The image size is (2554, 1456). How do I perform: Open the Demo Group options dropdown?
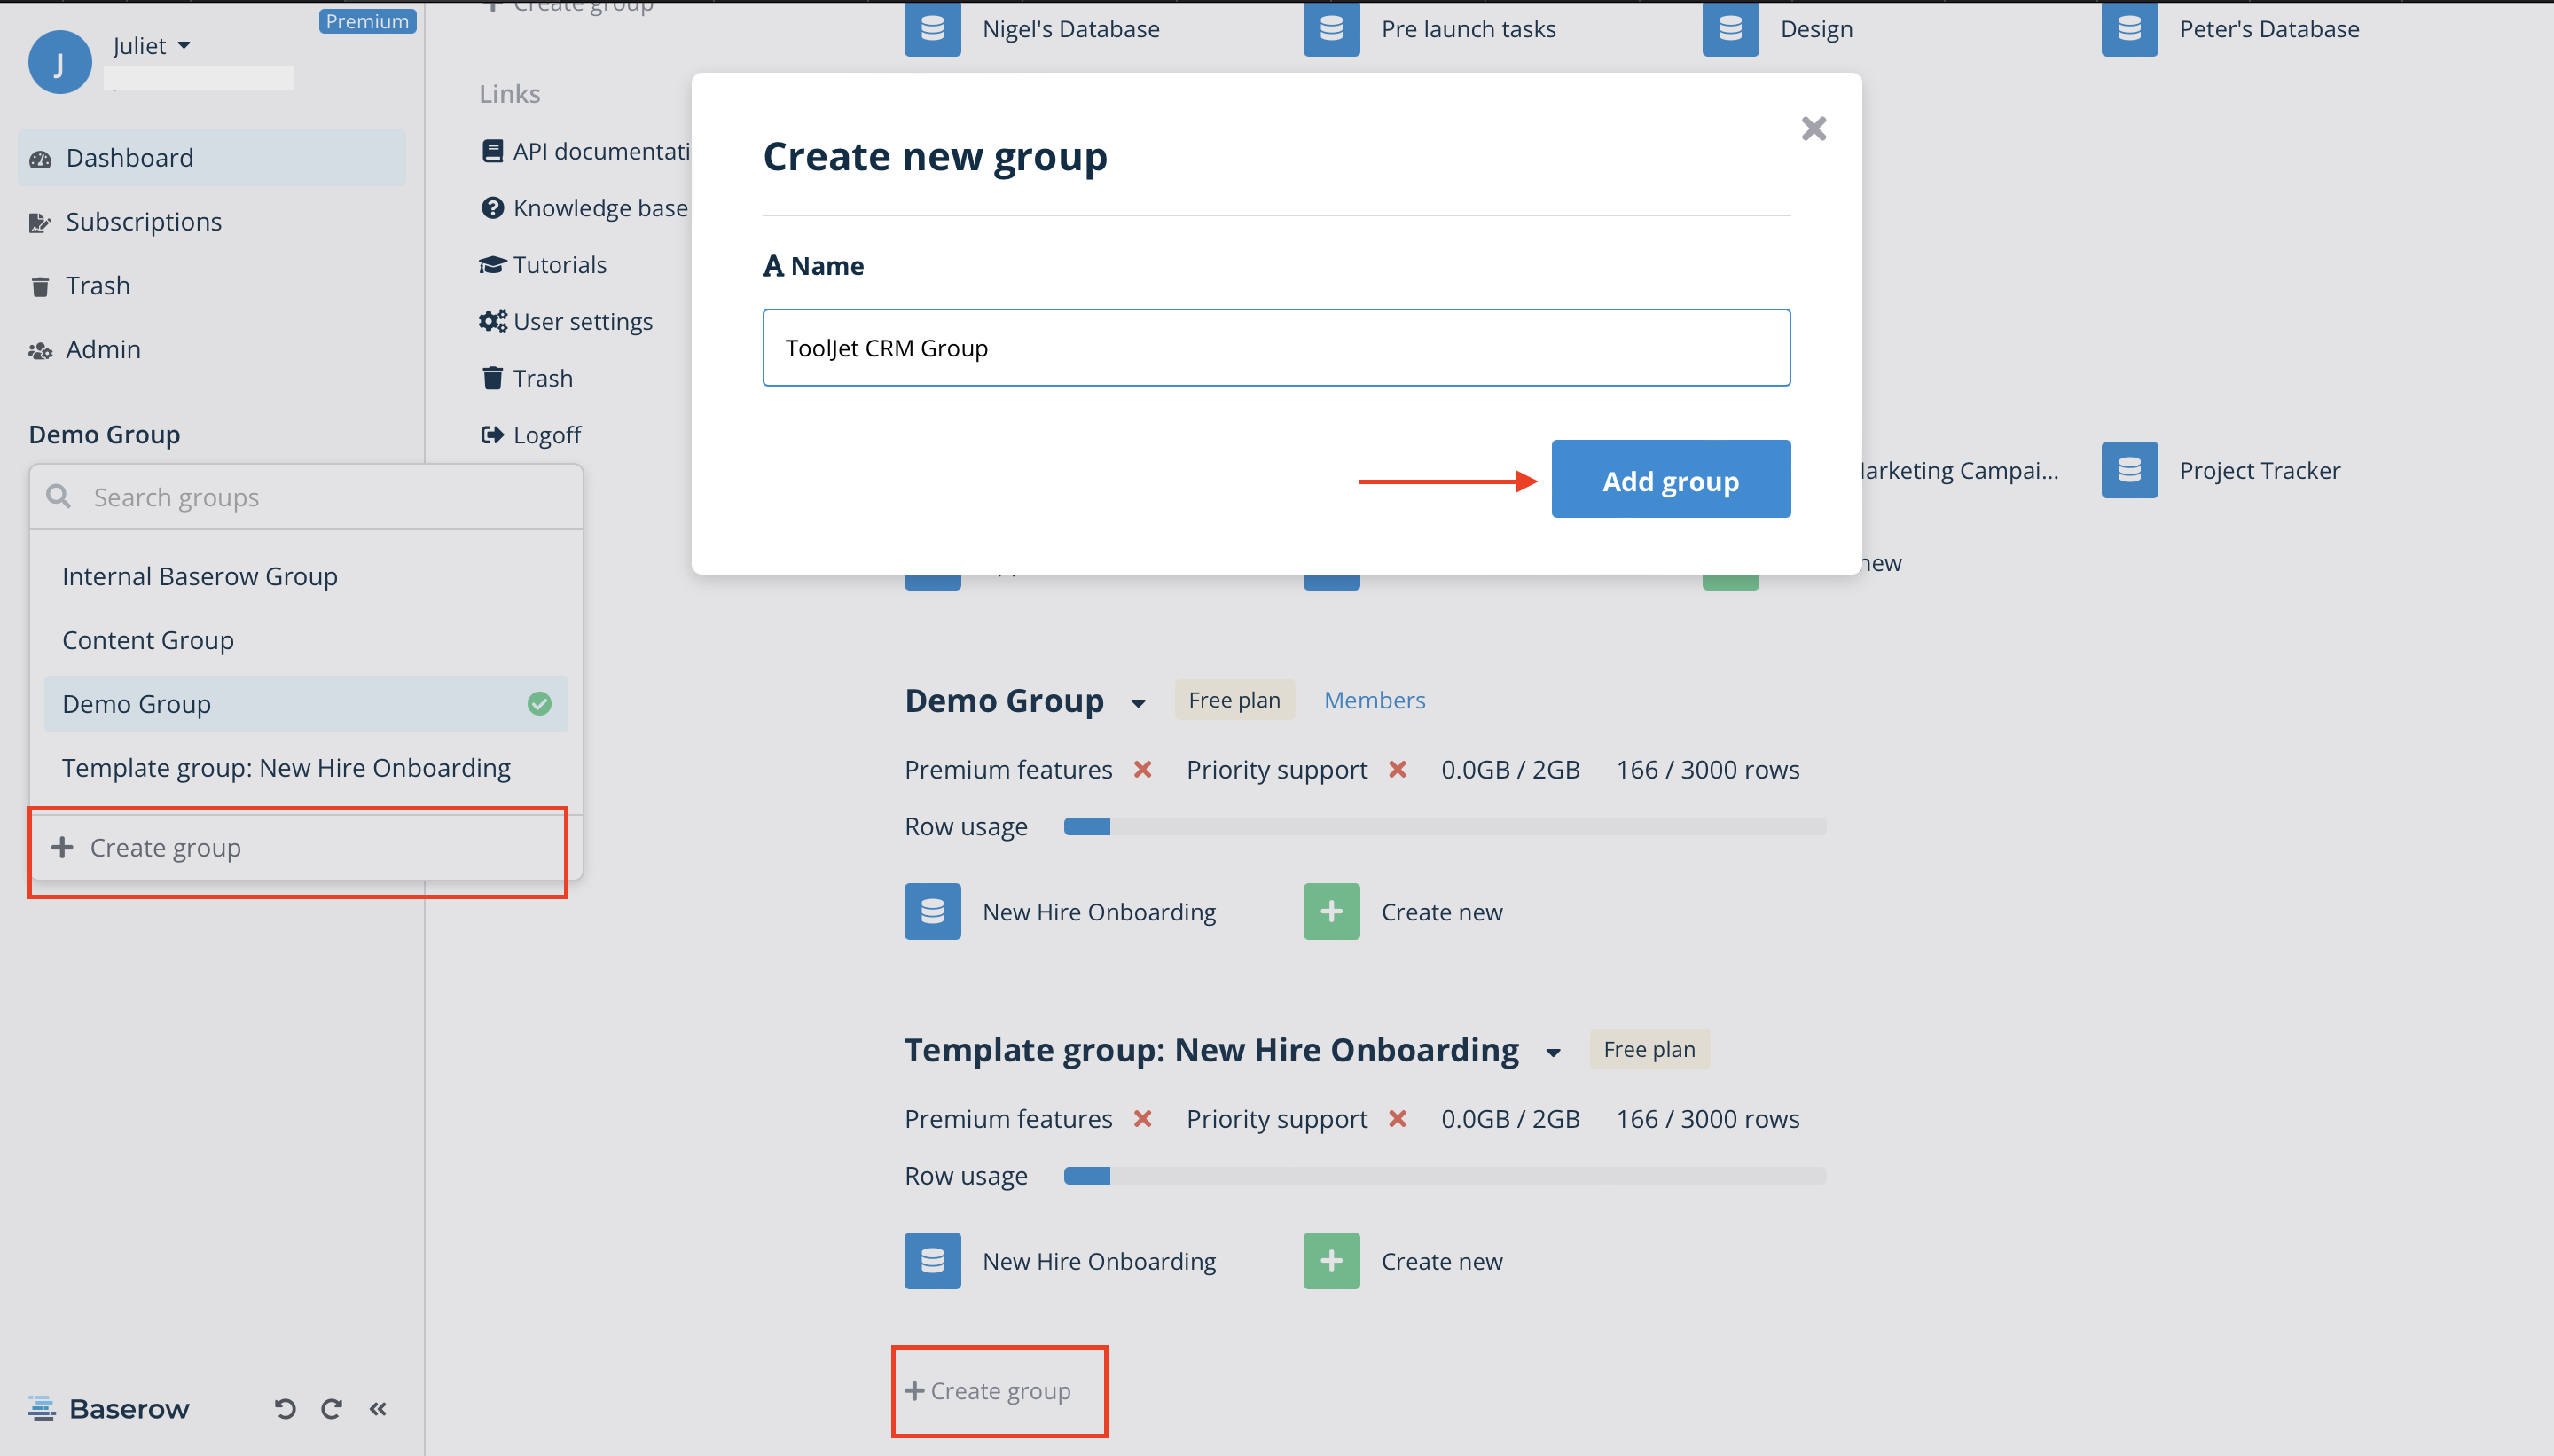[1139, 703]
